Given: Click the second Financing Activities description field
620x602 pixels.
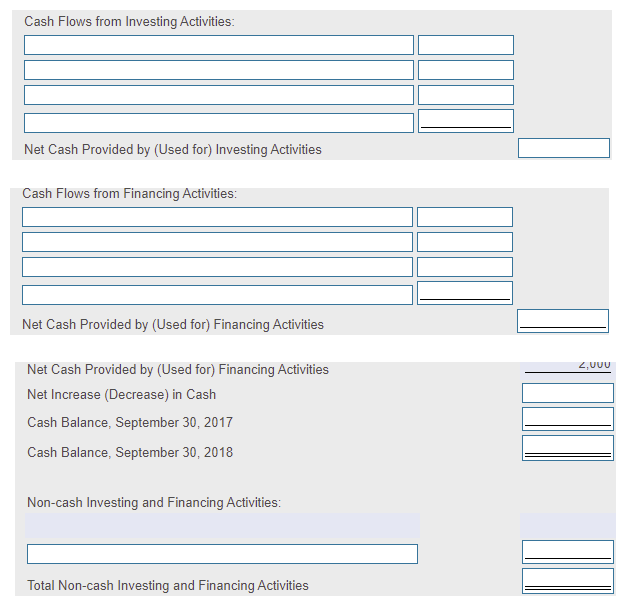Looking at the screenshot, I should (x=217, y=242).
